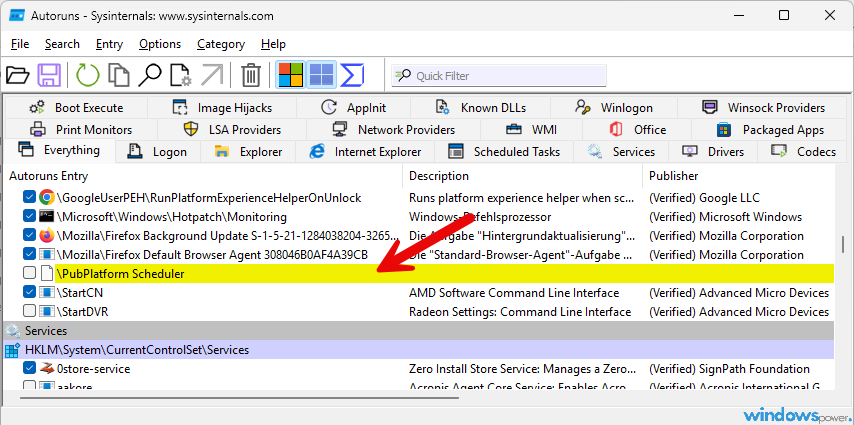Enable the PubPlatform Scheduler checkbox
Viewport: 854px width, 425px height.
[x=29, y=274]
